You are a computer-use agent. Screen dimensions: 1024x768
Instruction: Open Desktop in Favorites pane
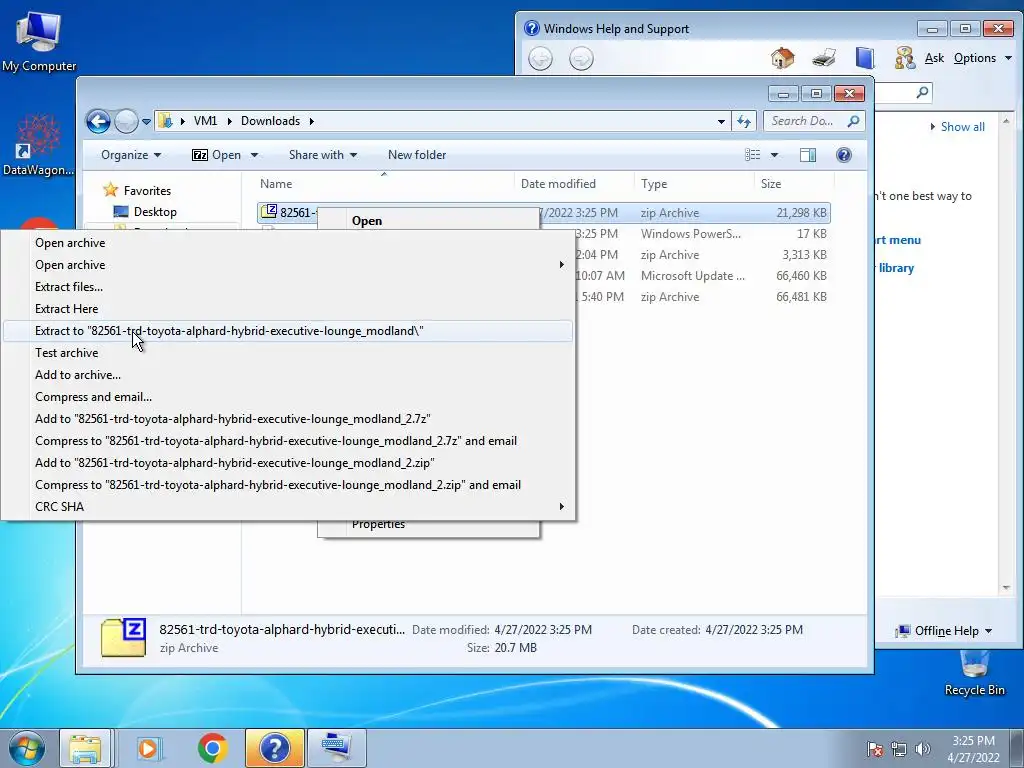pos(155,212)
